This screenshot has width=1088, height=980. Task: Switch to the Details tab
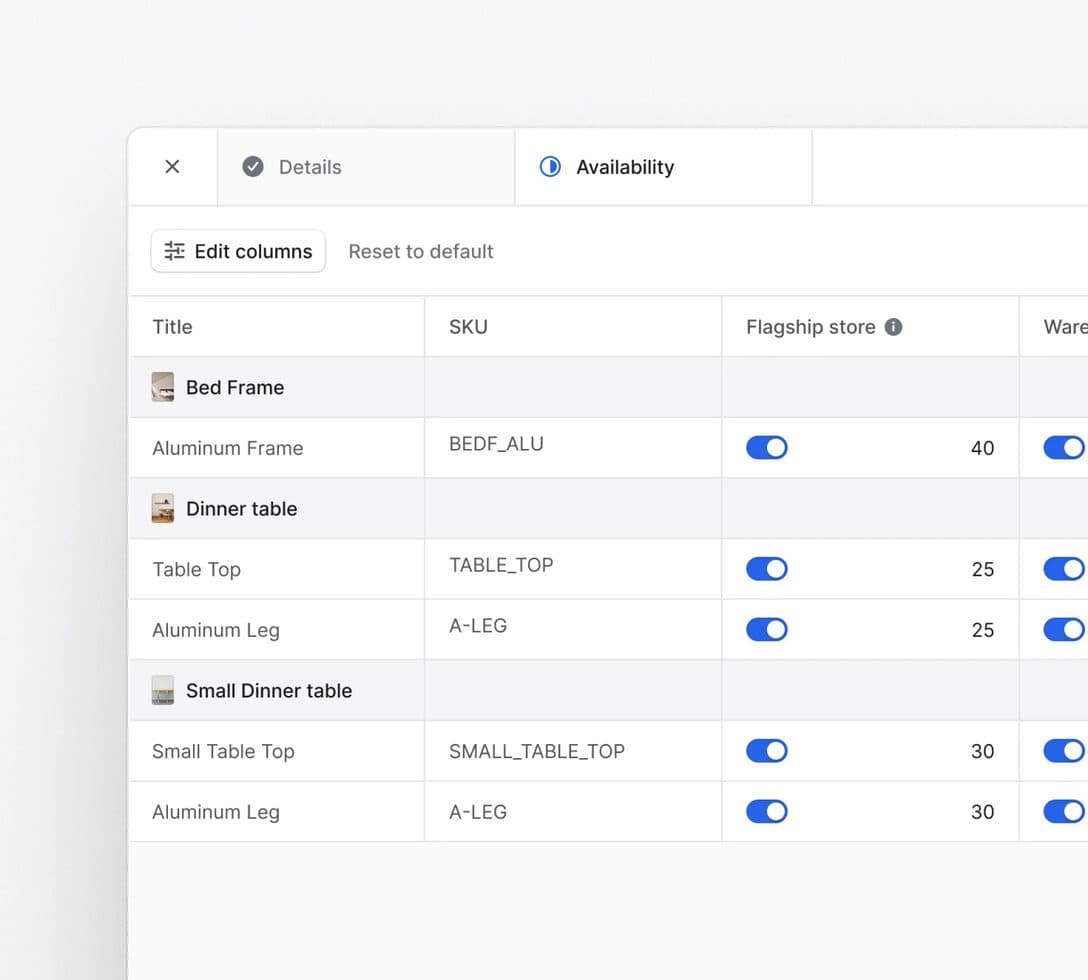(x=366, y=167)
